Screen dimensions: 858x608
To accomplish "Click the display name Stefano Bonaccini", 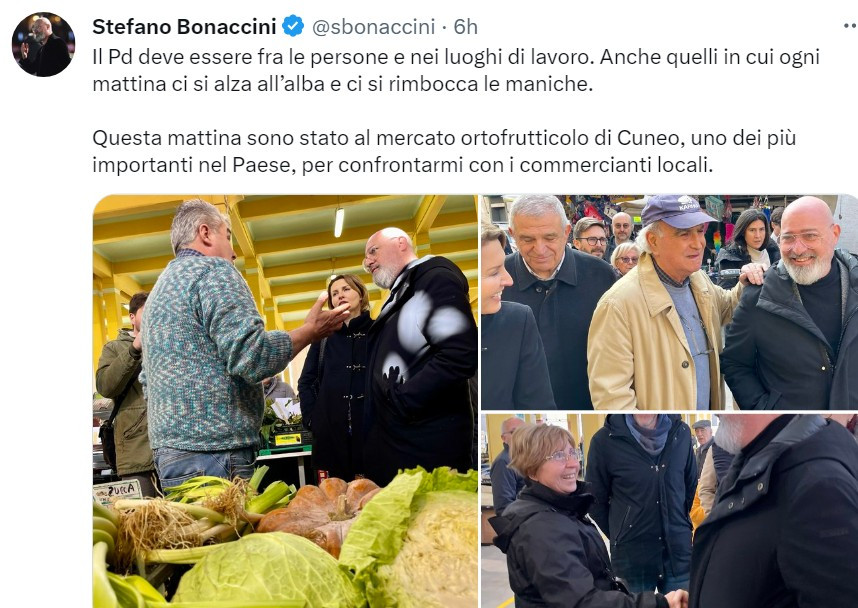I will click(x=184, y=26).
